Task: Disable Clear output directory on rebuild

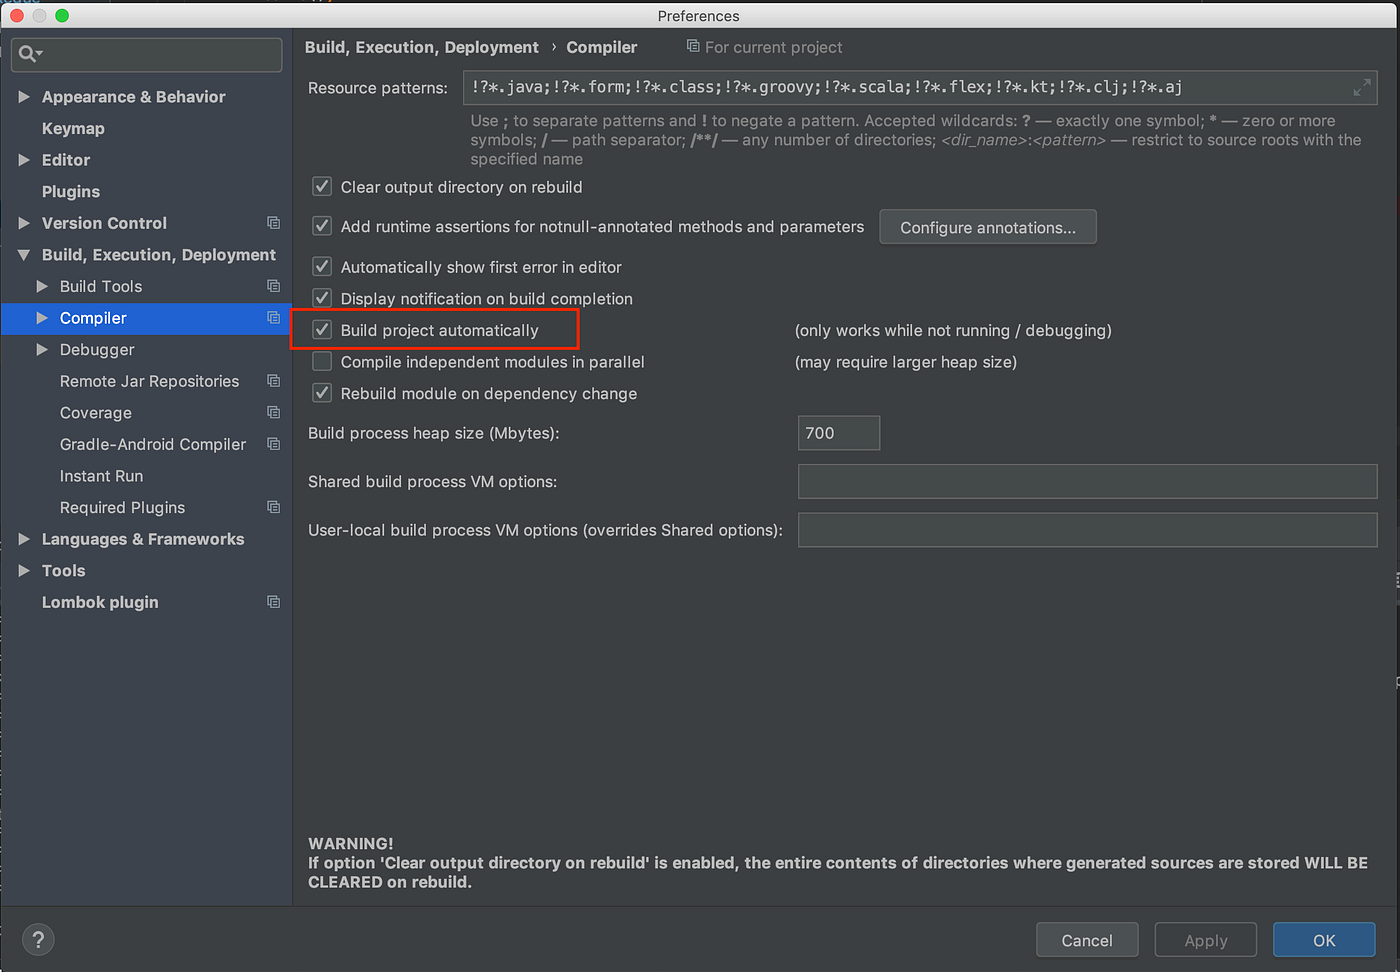Action: [321, 186]
